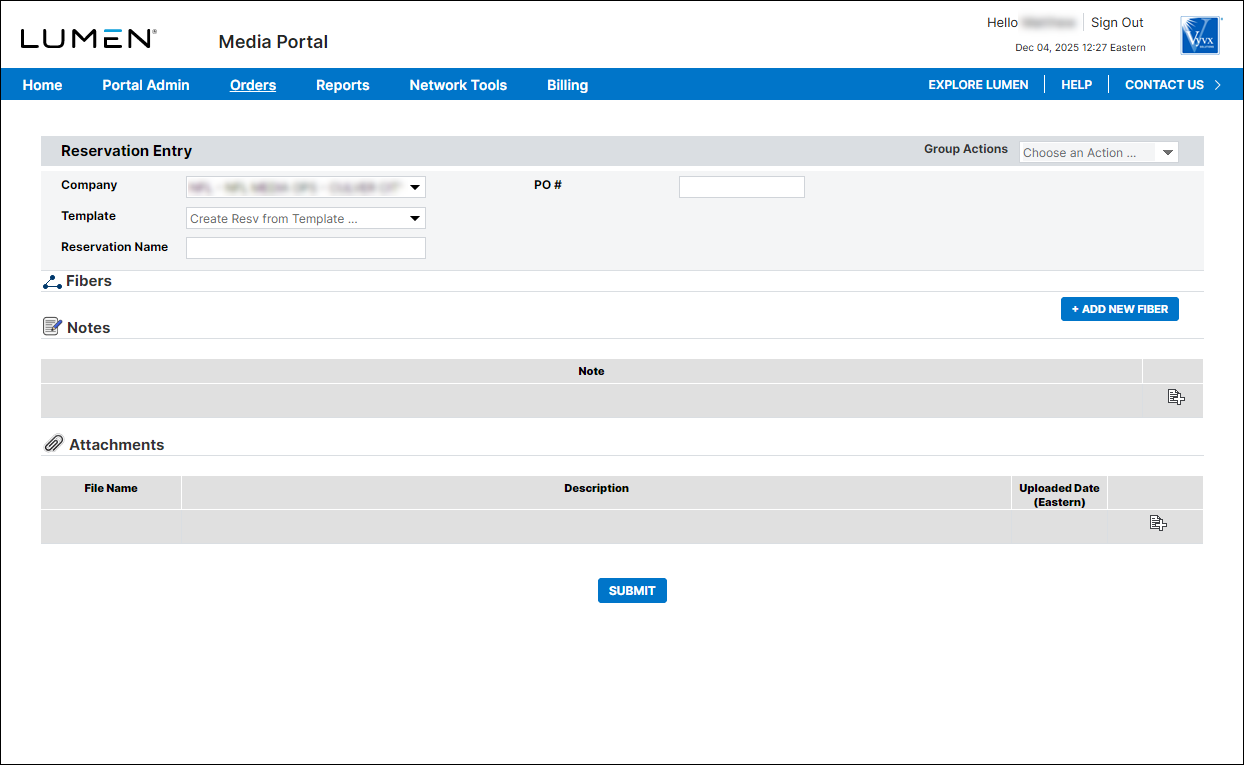1244x765 pixels.
Task: Click the chevron arrow after Contact Us
Action: (1217, 85)
